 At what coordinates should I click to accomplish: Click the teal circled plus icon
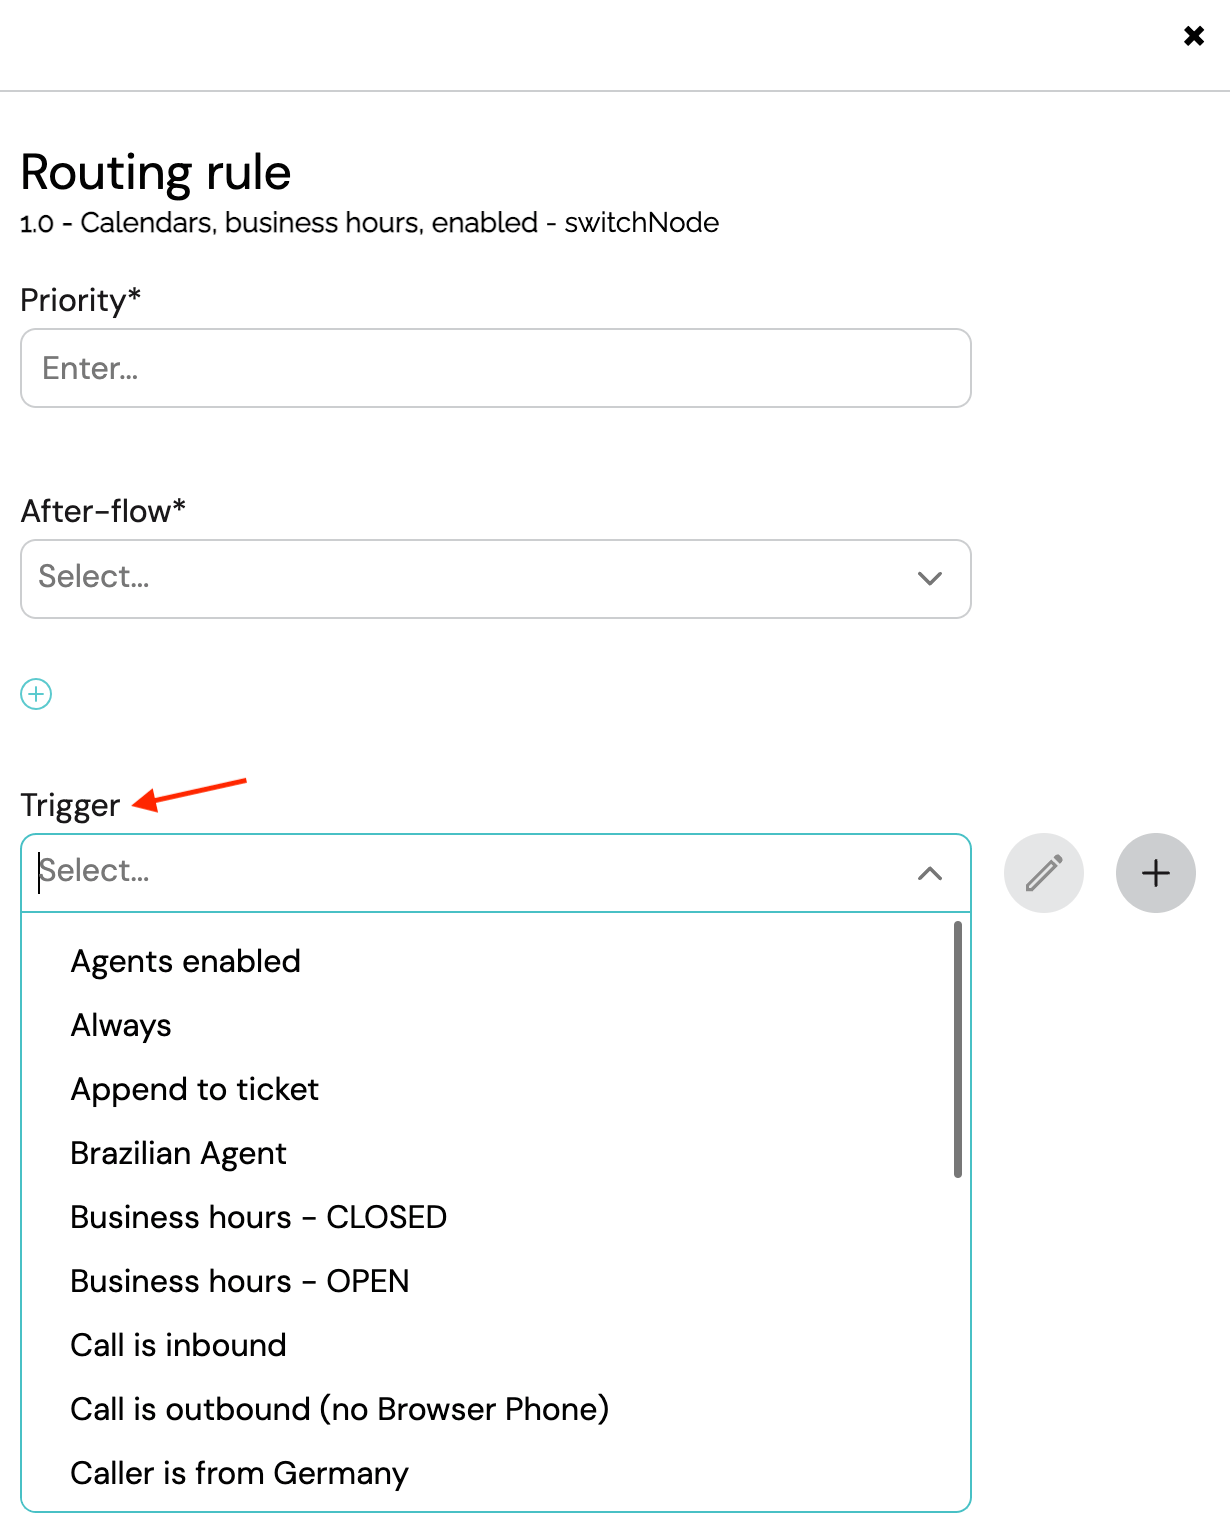[36, 694]
